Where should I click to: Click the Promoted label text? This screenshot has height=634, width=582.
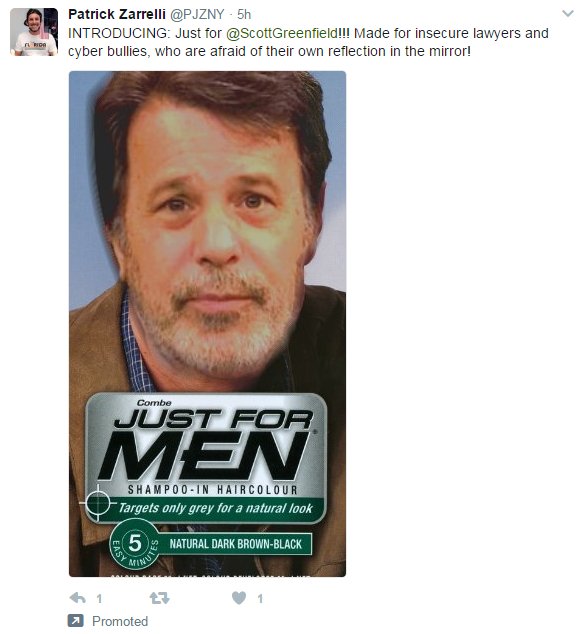[x=120, y=621]
